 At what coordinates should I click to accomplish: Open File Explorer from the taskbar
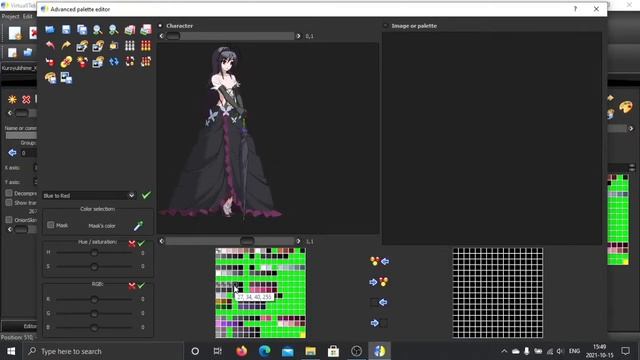pos(311,351)
